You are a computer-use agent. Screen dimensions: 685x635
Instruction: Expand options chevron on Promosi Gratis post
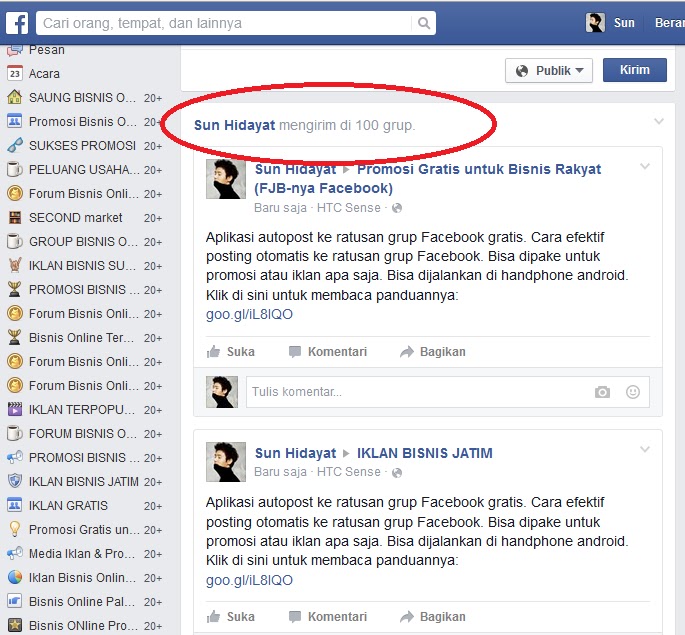(645, 166)
